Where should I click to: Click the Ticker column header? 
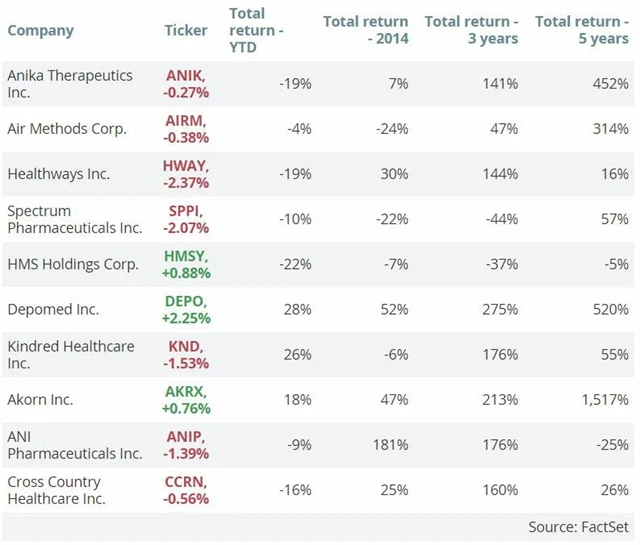coord(186,30)
